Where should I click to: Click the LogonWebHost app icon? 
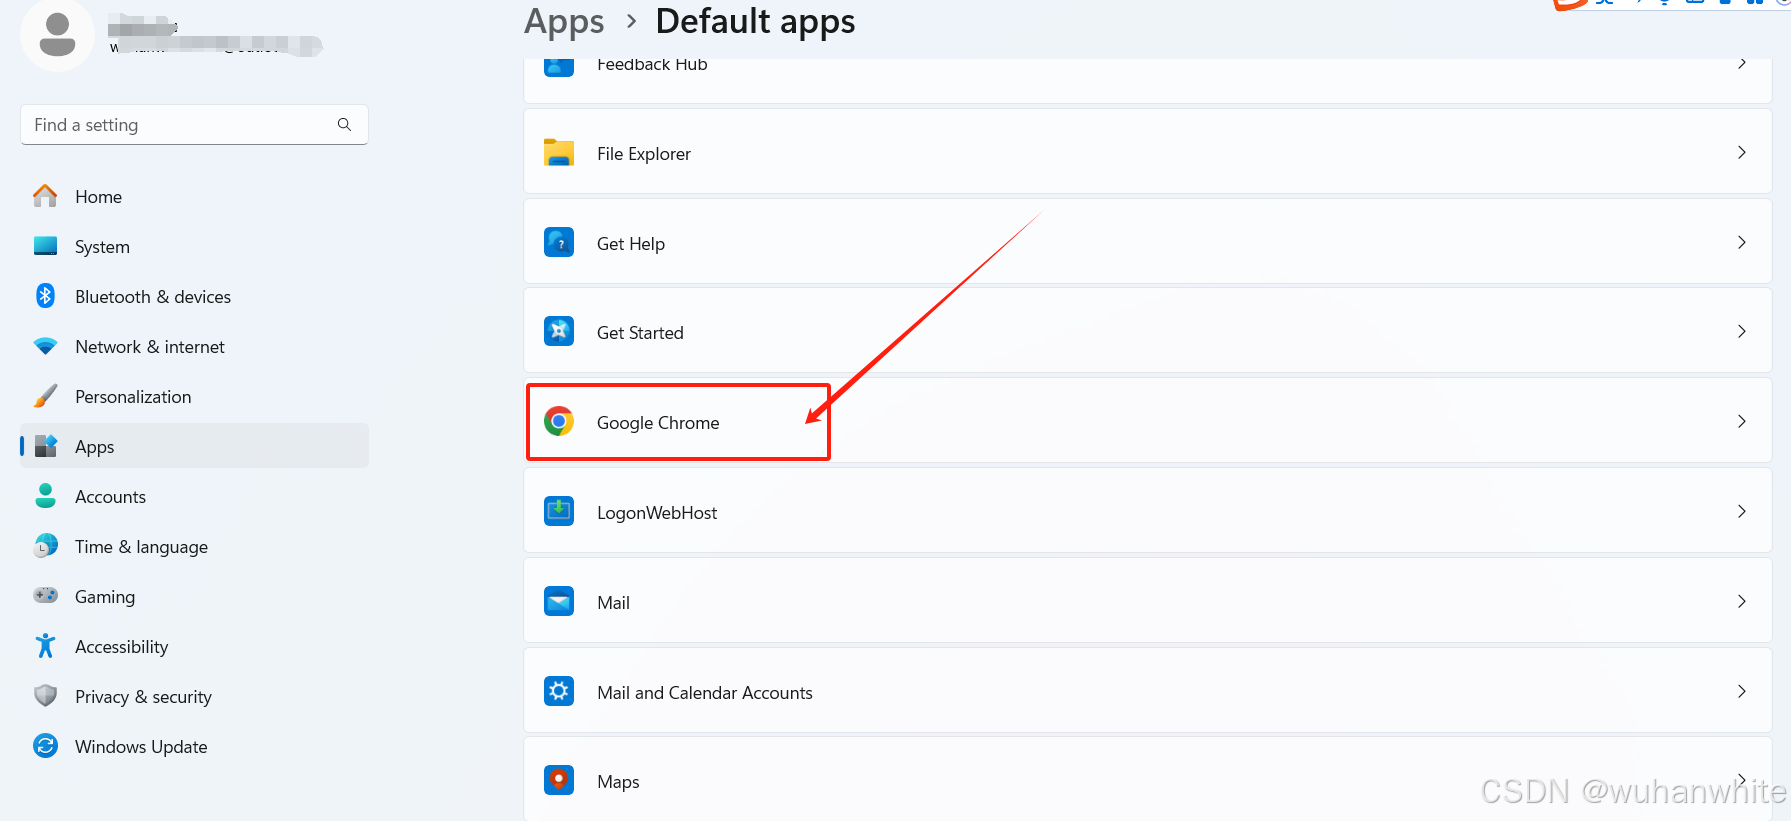coord(559,511)
